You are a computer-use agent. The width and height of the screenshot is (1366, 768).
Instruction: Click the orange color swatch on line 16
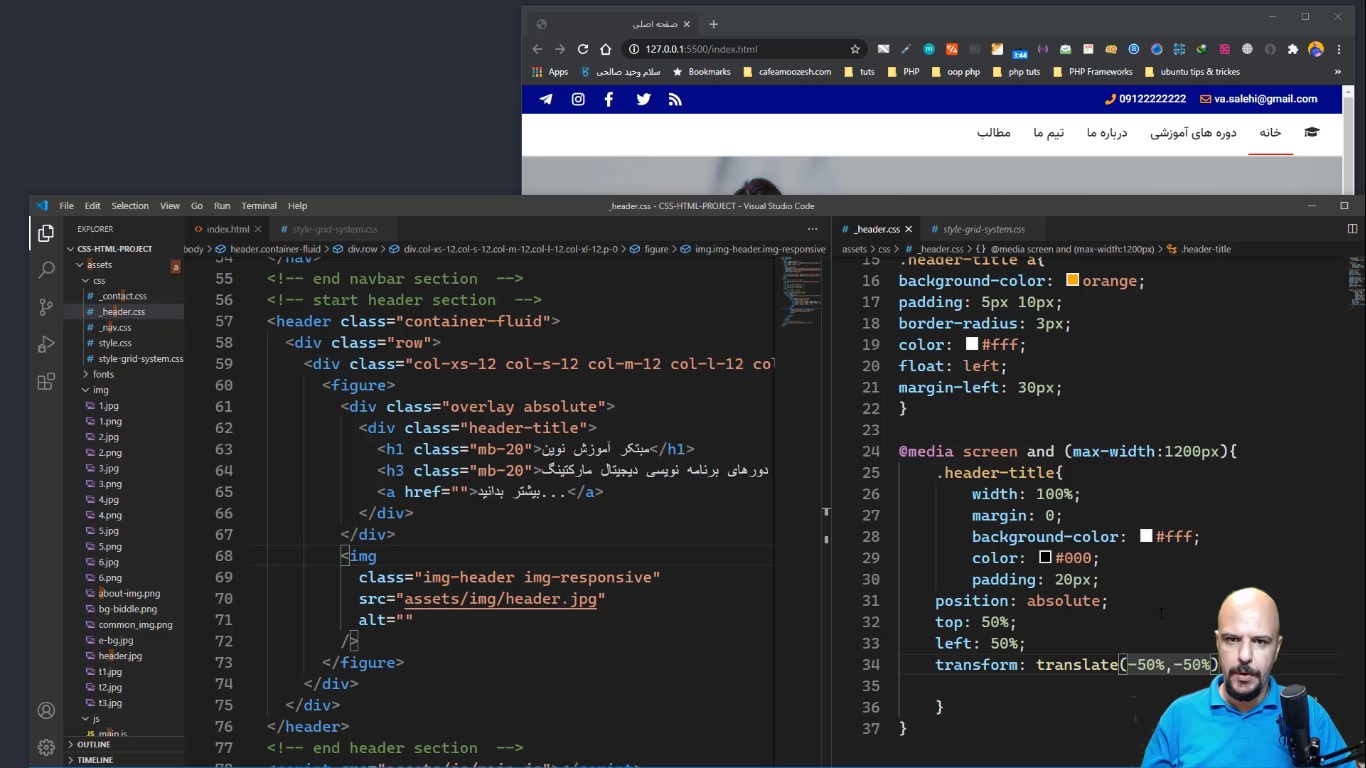1072,281
